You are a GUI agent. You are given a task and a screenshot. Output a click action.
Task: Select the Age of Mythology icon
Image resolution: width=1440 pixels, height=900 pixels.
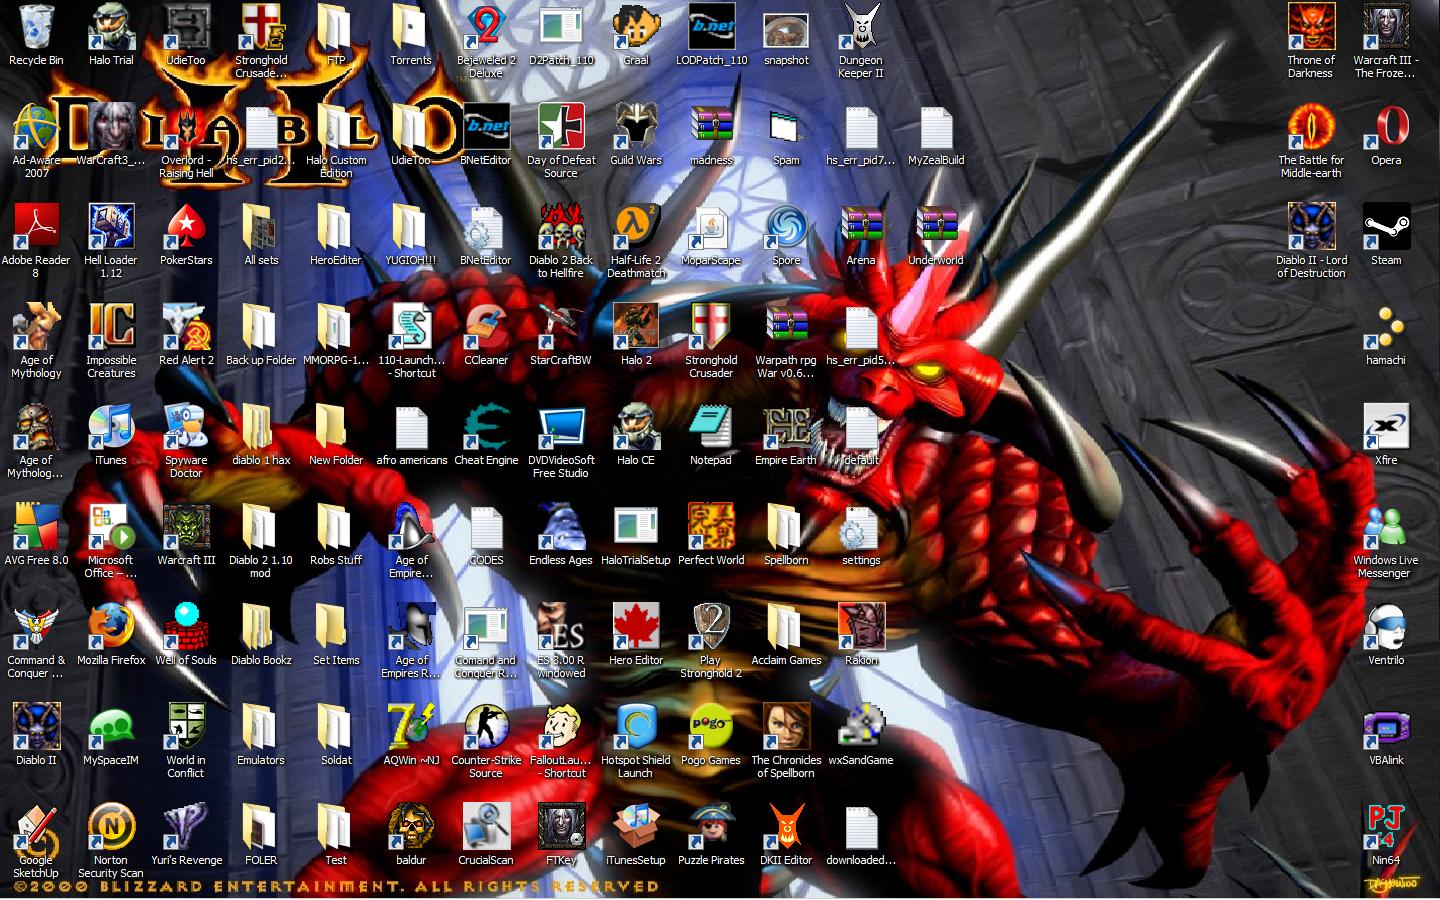(x=36, y=327)
